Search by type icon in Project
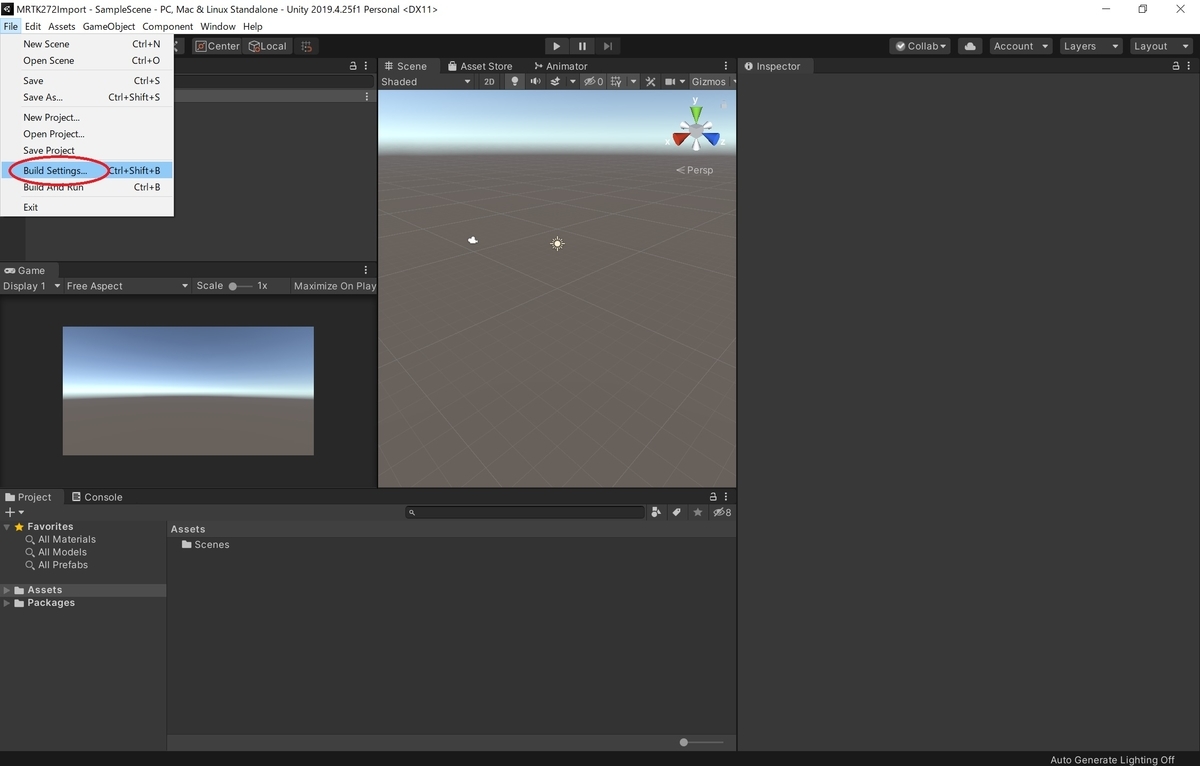The width and height of the screenshot is (1200, 766). coord(656,512)
